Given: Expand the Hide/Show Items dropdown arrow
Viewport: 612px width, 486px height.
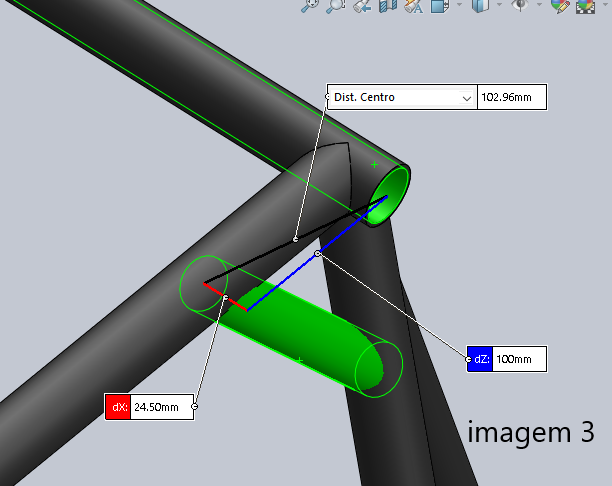Looking at the screenshot, I should 539,6.
